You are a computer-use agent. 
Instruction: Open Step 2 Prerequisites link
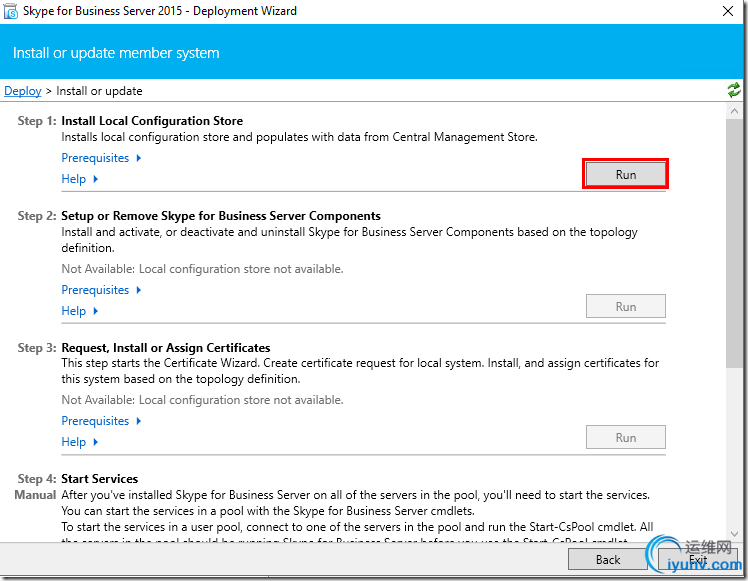pyautogui.click(x=95, y=290)
